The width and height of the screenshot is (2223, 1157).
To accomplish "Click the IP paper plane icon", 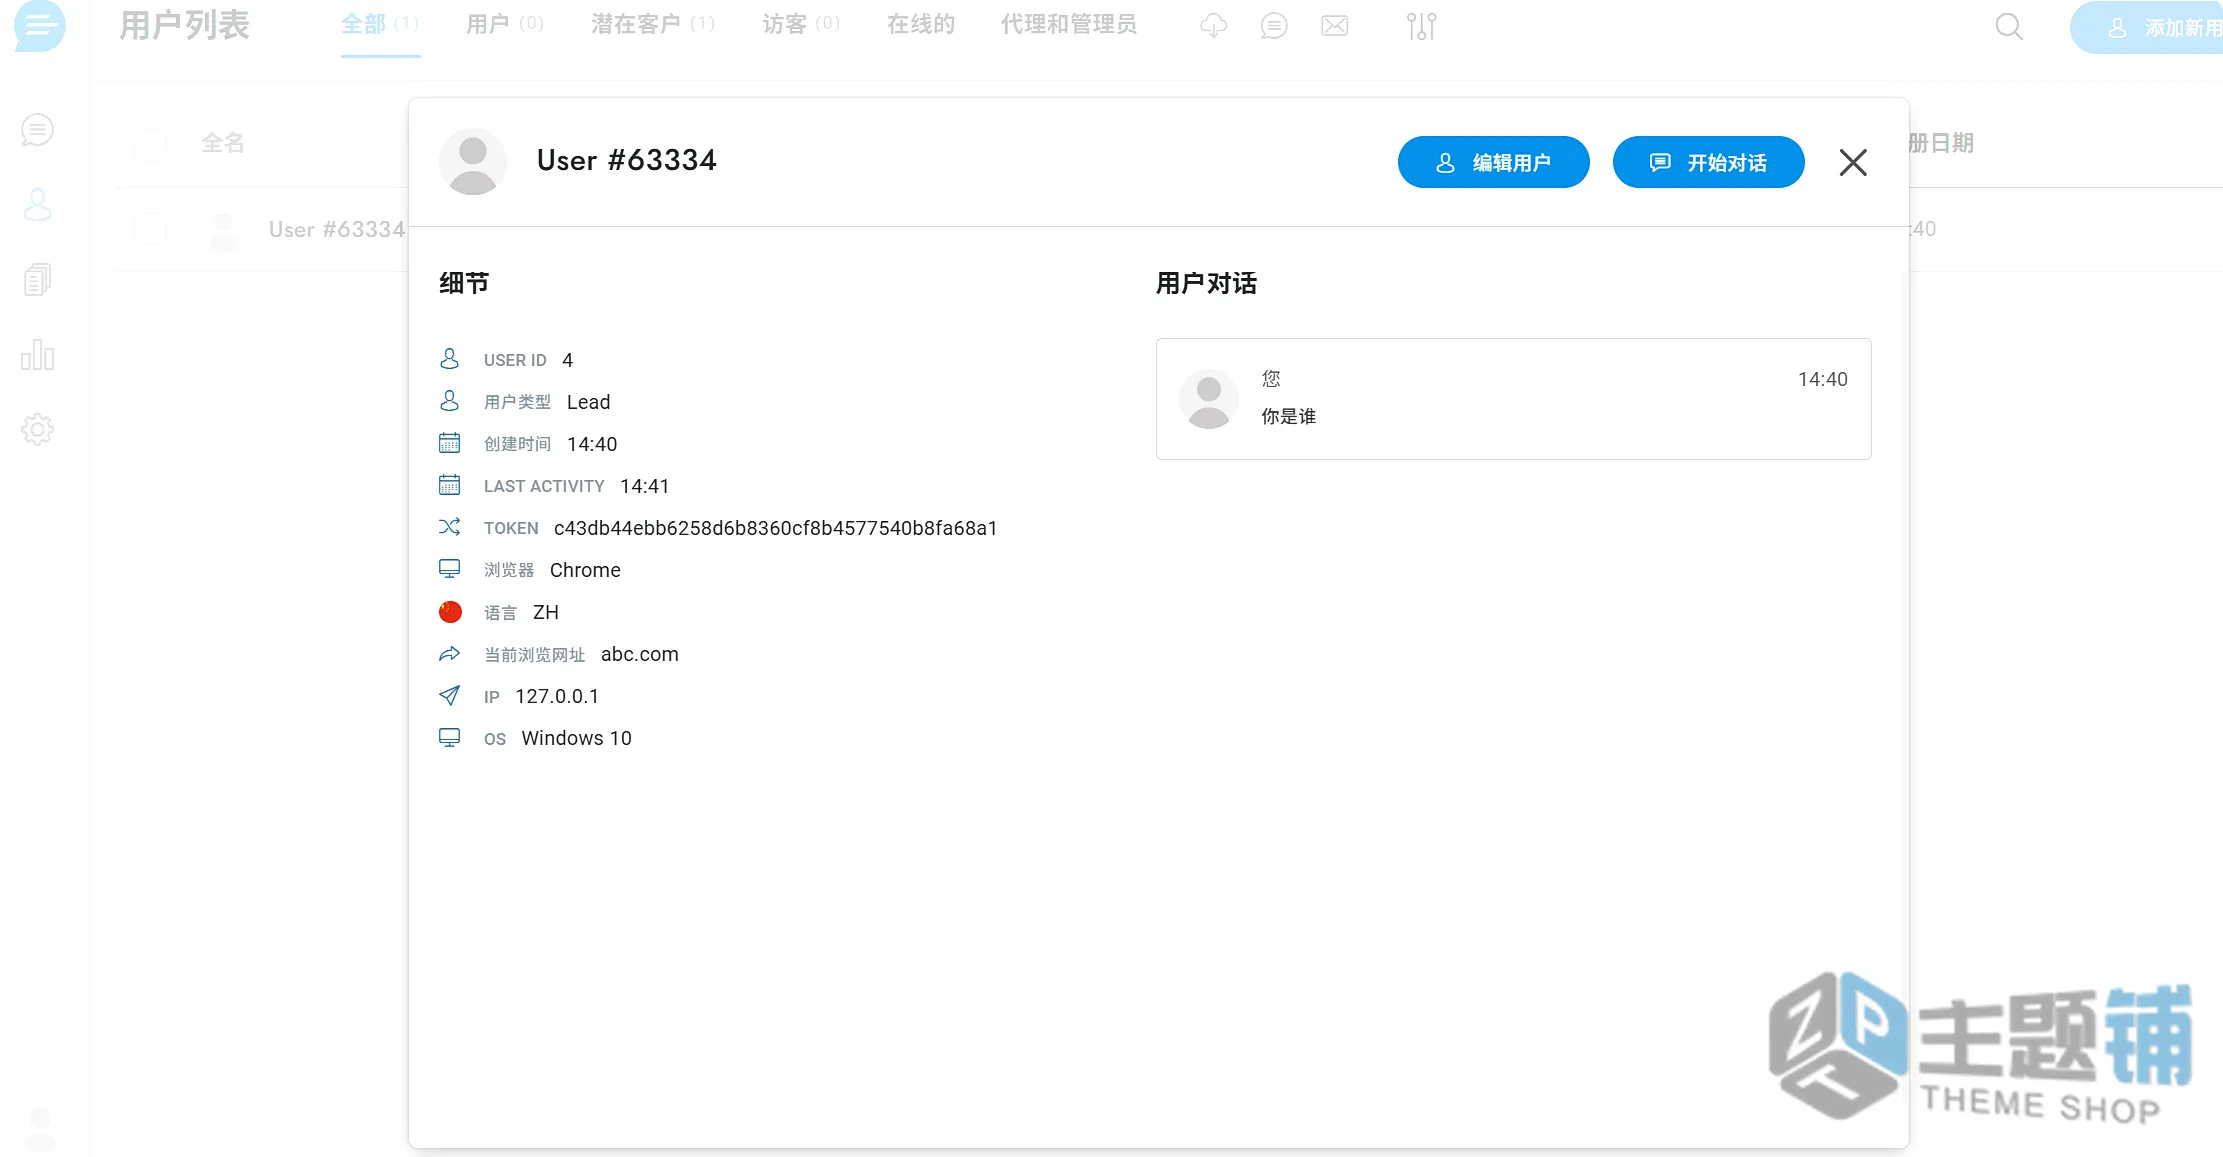I will click(450, 696).
